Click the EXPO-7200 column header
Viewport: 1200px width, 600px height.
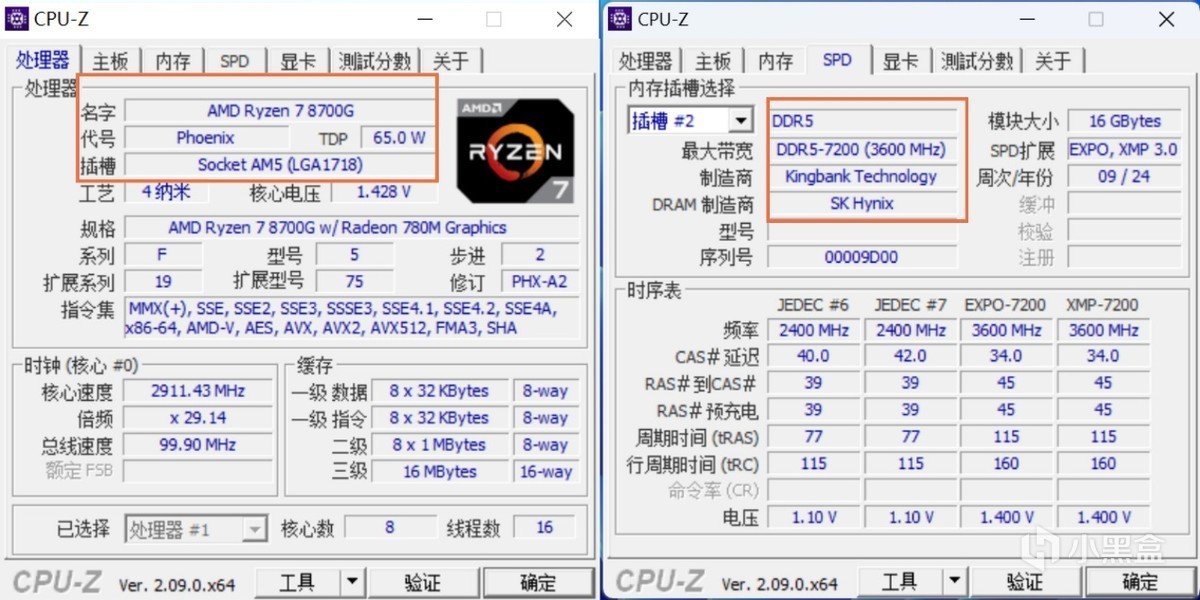[x=1005, y=305]
